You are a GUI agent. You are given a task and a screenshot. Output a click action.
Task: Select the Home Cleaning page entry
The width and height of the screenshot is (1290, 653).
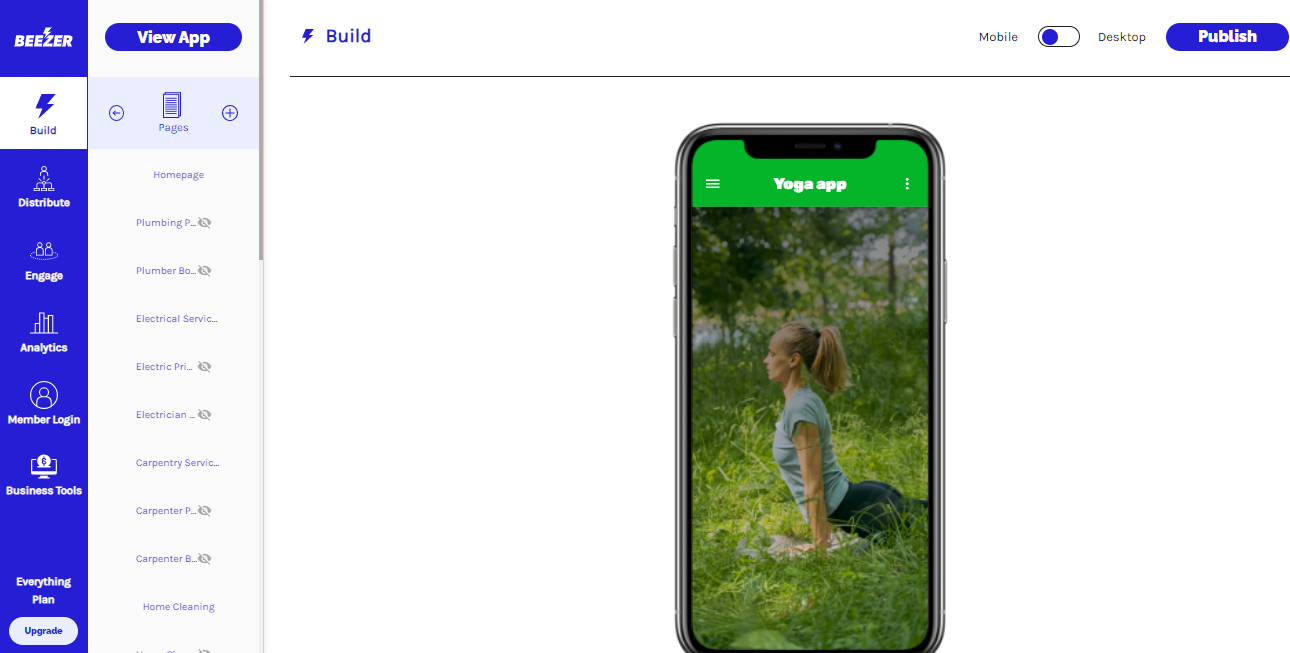tap(178, 607)
